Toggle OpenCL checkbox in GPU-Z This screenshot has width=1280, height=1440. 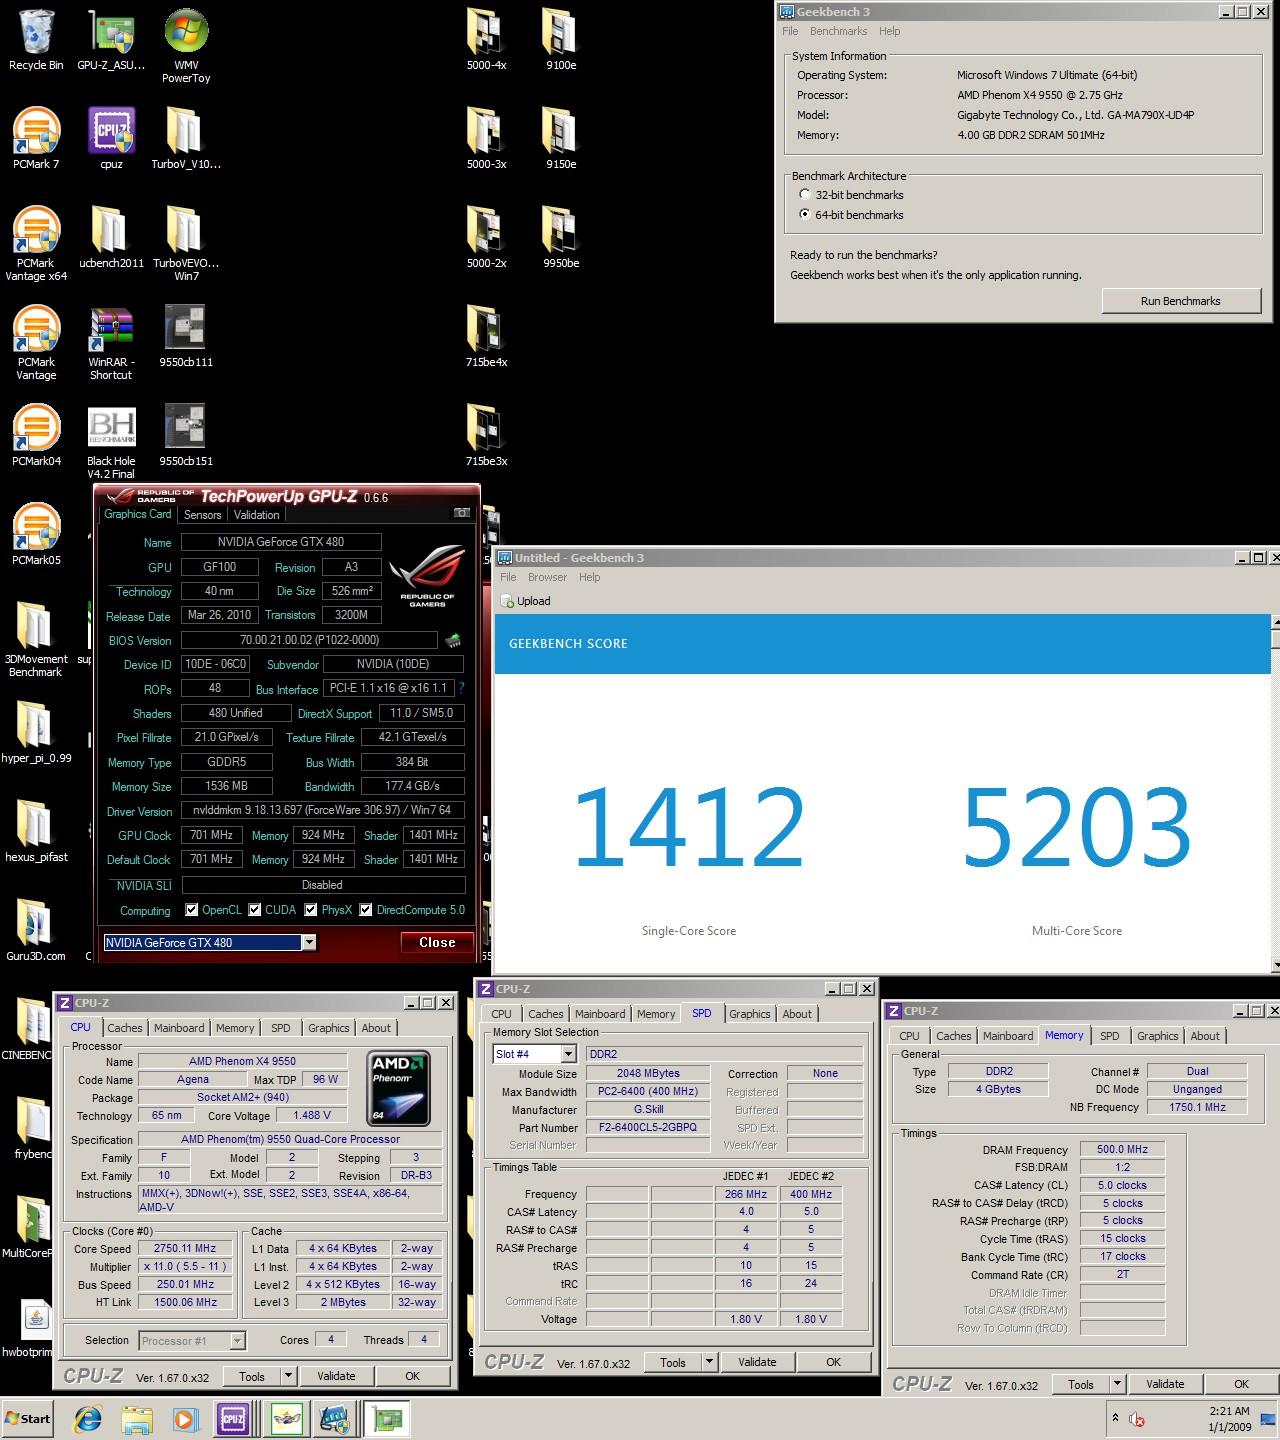pyautogui.click(x=191, y=910)
